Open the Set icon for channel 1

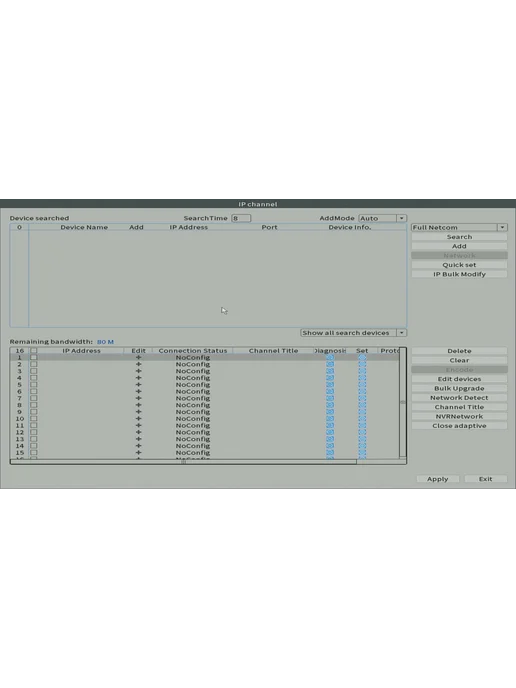click(x=362, y=358)
